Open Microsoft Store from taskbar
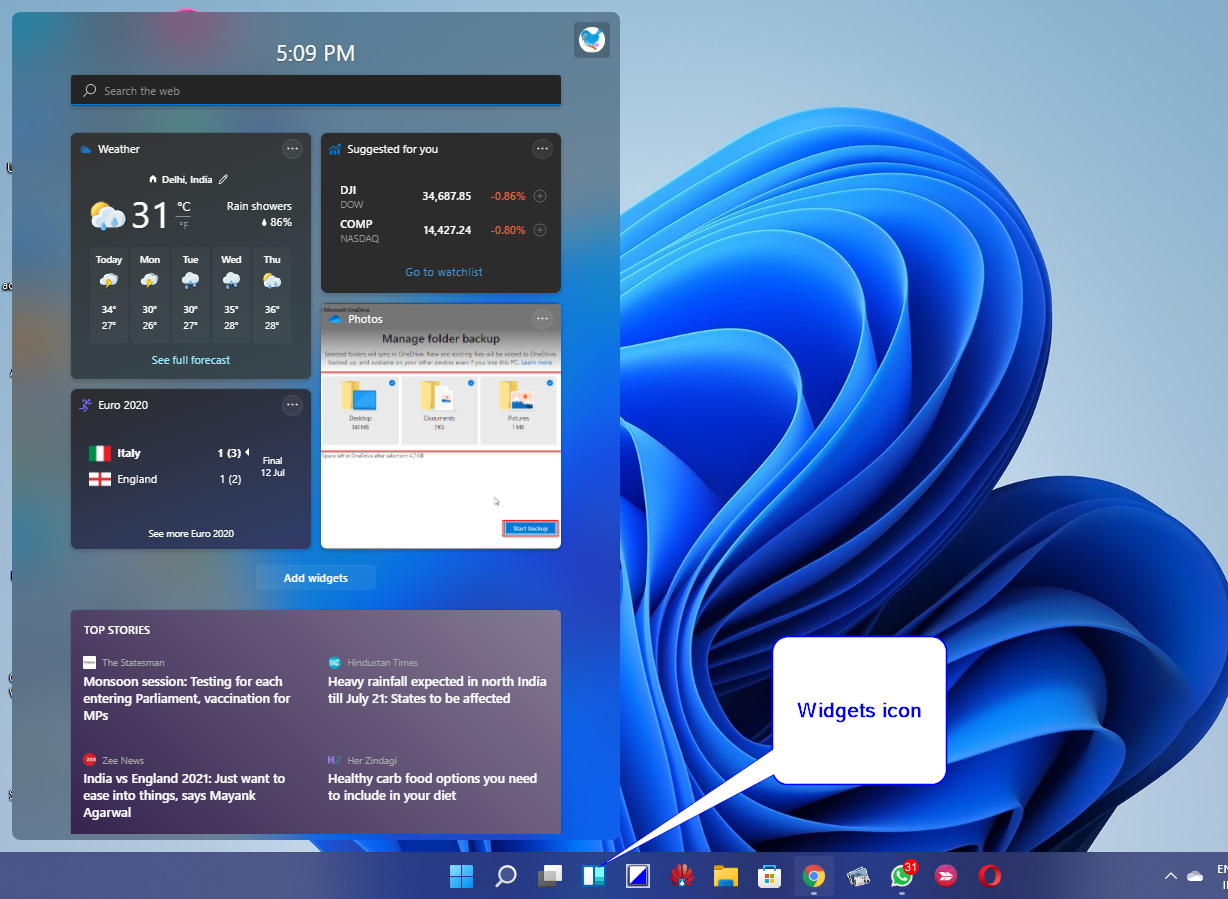1228x899 pixels. click(x=769, y=876)
